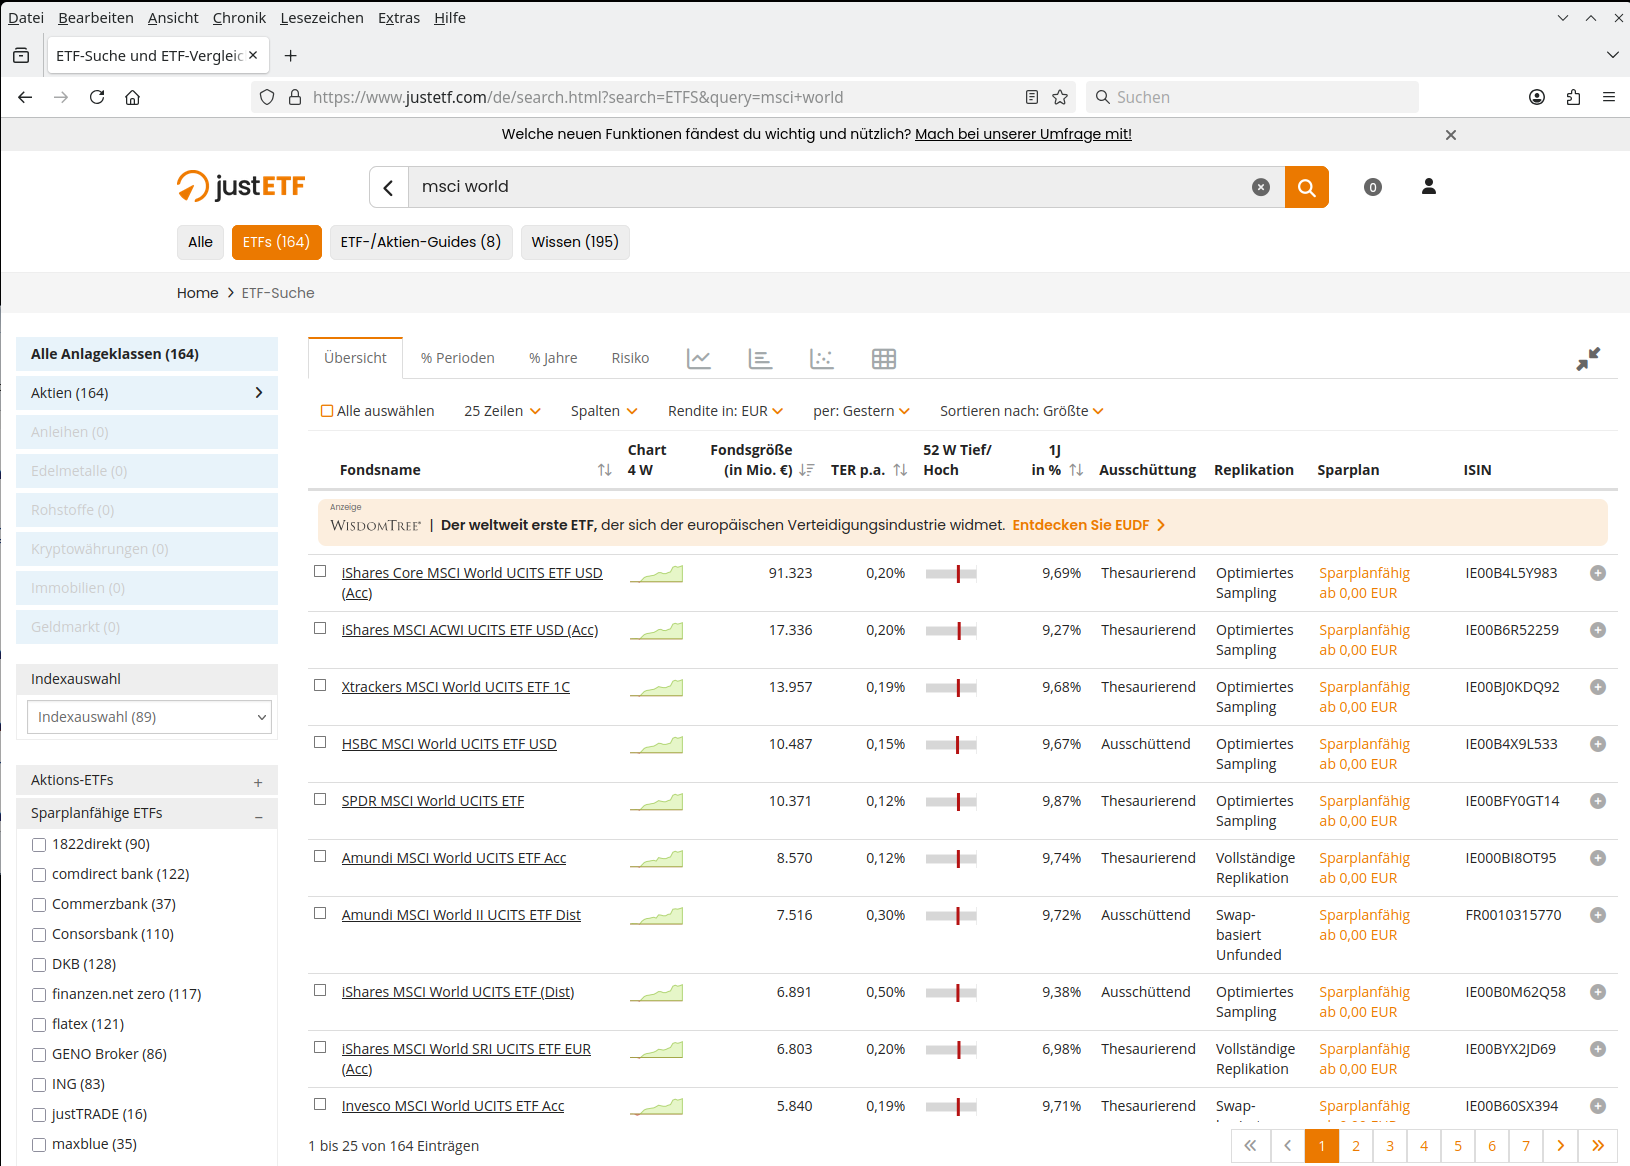
Task: Expand the Aktions-ETFs section
Action: coord(258,782)
